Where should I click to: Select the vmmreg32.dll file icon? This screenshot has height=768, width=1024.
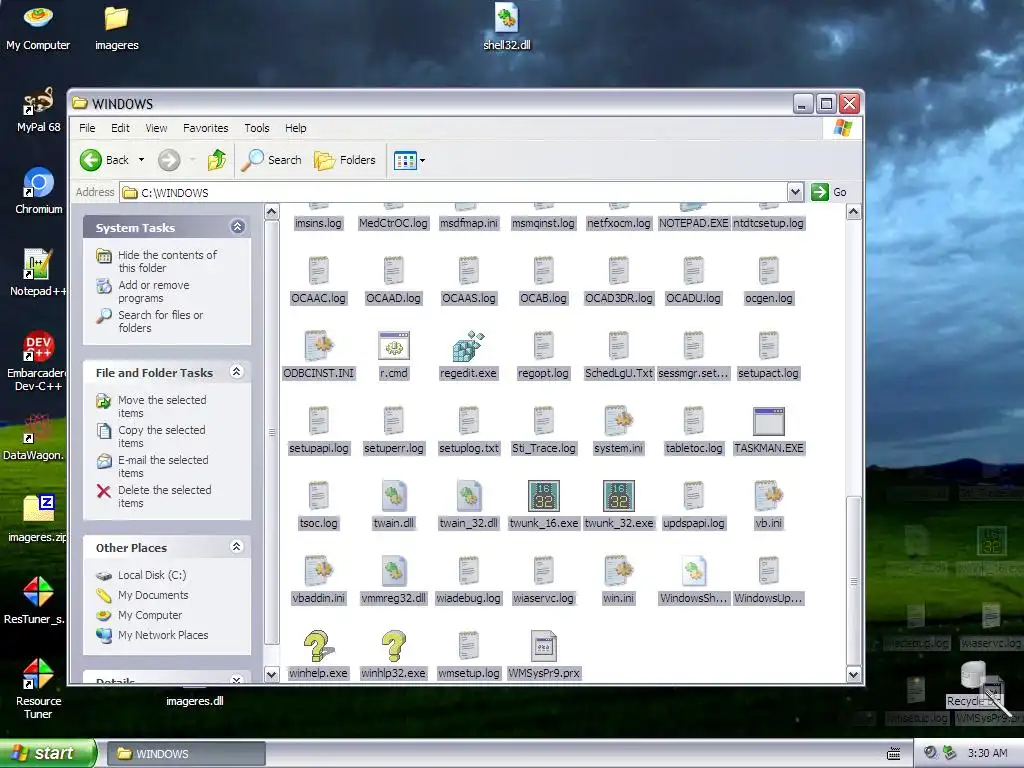coord(393,571)
